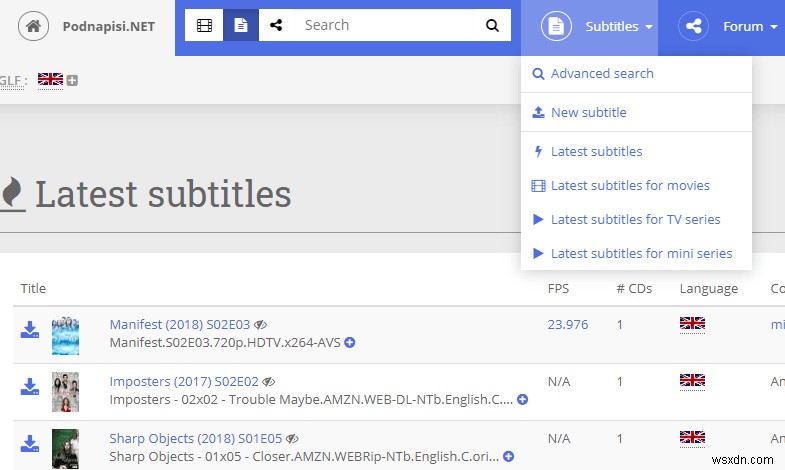Click N/A FPS in Imposters row
Image resolution: width=785 pixels, height=470 pixels.
pyautogui.click(x=559, y=382)
